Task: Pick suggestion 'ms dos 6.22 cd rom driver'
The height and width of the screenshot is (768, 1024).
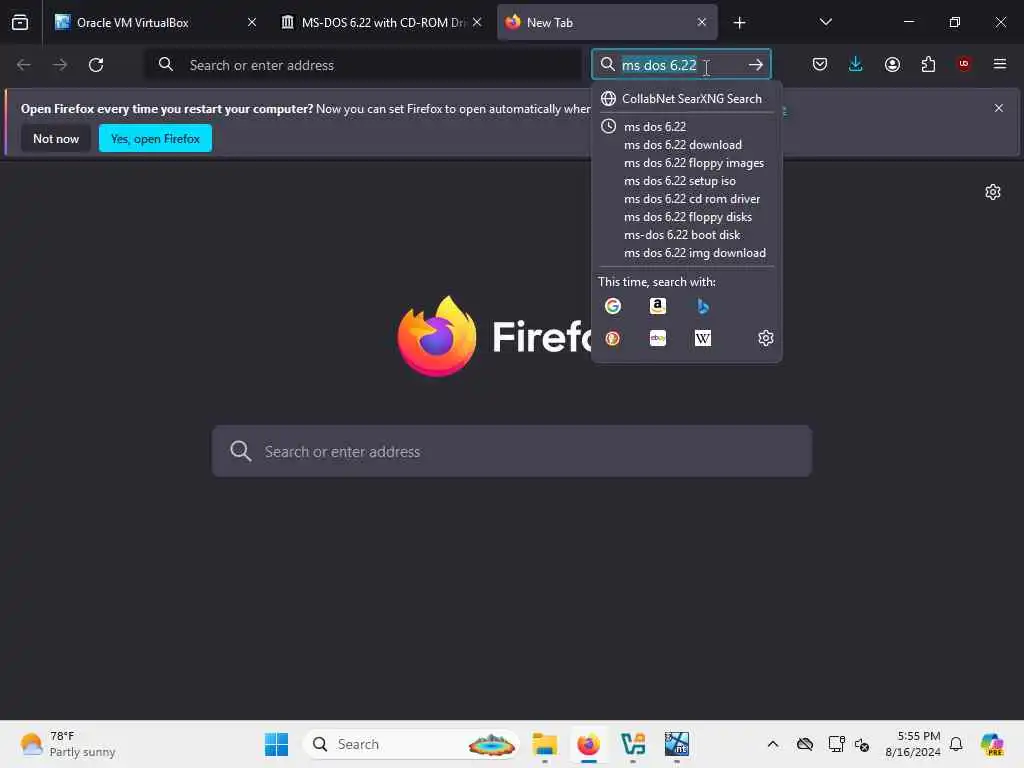Action: coord(686,199)
